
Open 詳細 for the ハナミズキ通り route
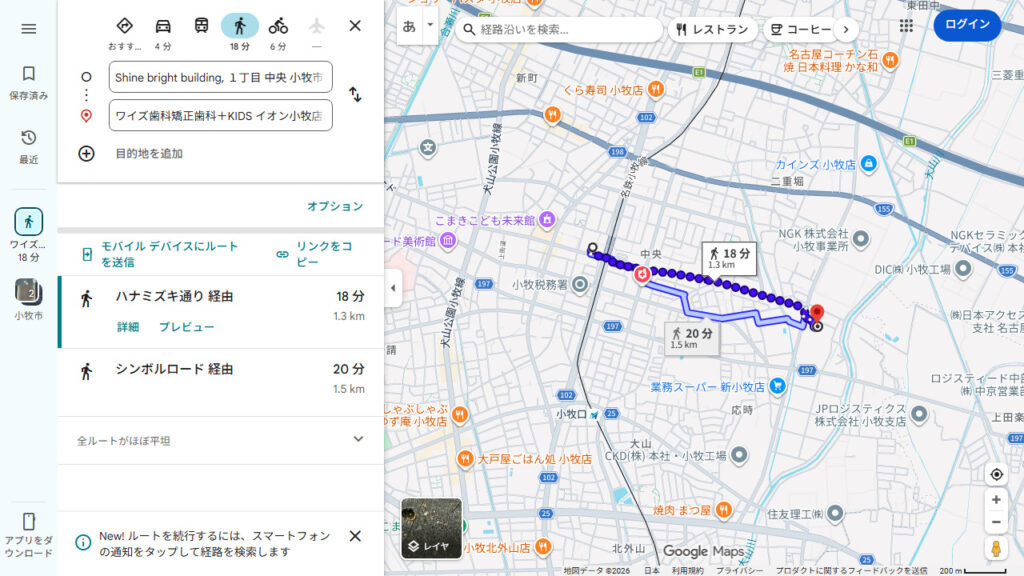click(x=128, y=327)
